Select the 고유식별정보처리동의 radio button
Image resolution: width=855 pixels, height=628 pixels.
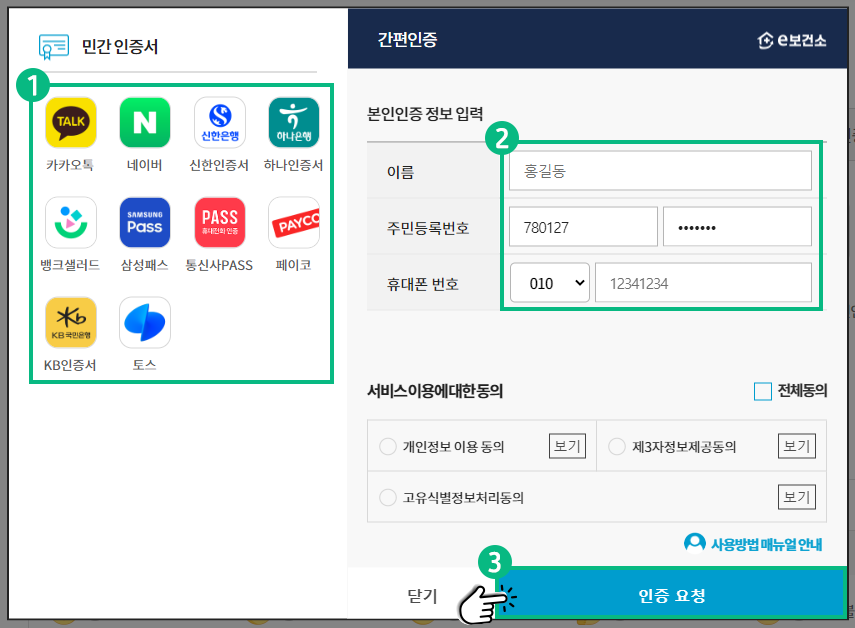388,497
